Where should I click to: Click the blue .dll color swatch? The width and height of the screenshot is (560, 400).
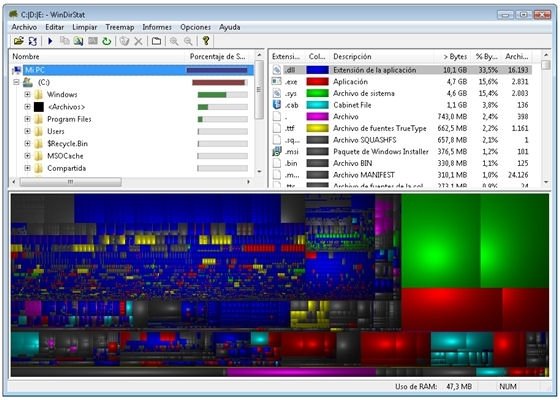pyautogui.click(x=318, y=70)
